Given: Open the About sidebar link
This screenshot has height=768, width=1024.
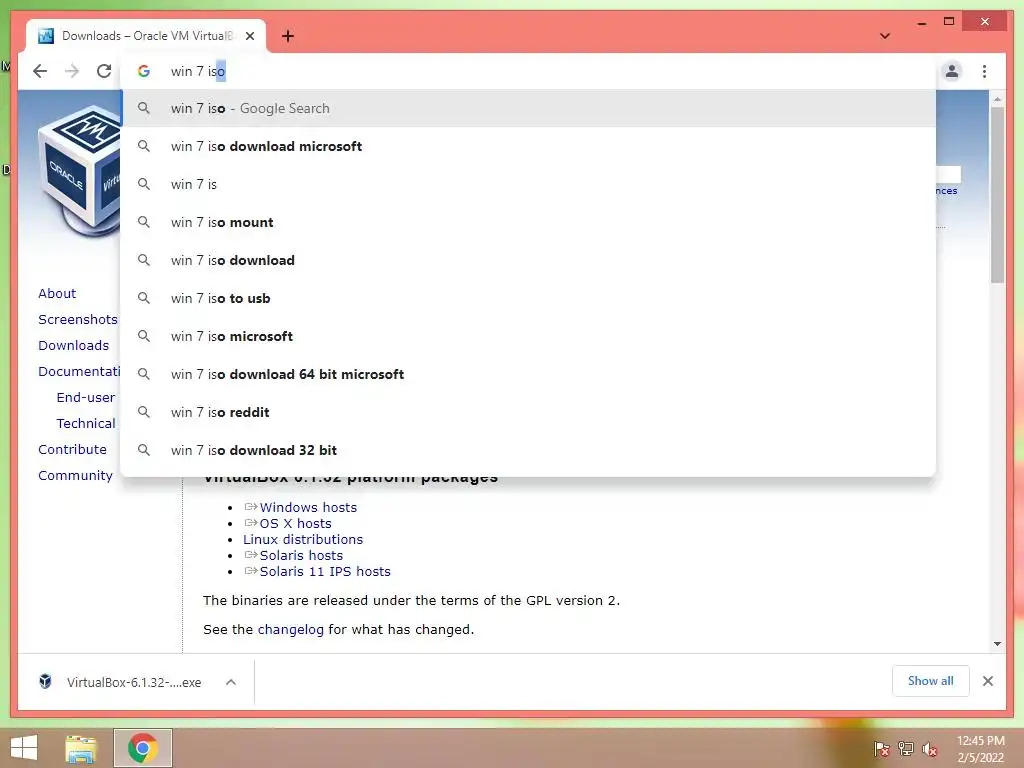Looking at the screenshot, I should pyautogui.click(x=57, y=293).
